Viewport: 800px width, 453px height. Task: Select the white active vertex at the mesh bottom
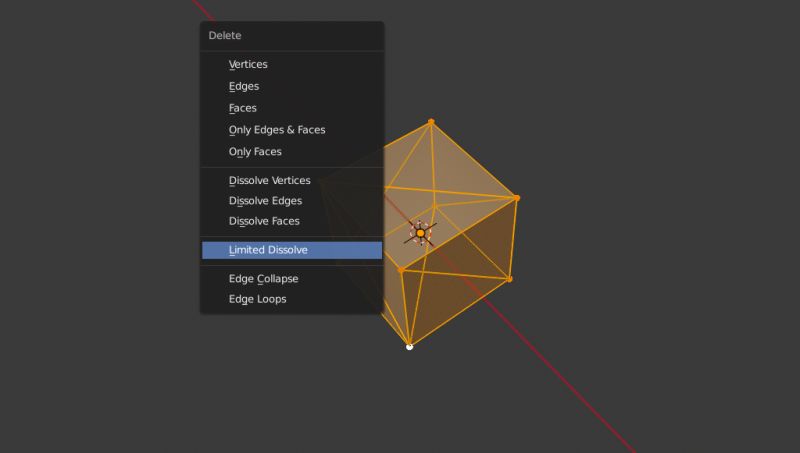pyautogui.click(x=409, y=347)
